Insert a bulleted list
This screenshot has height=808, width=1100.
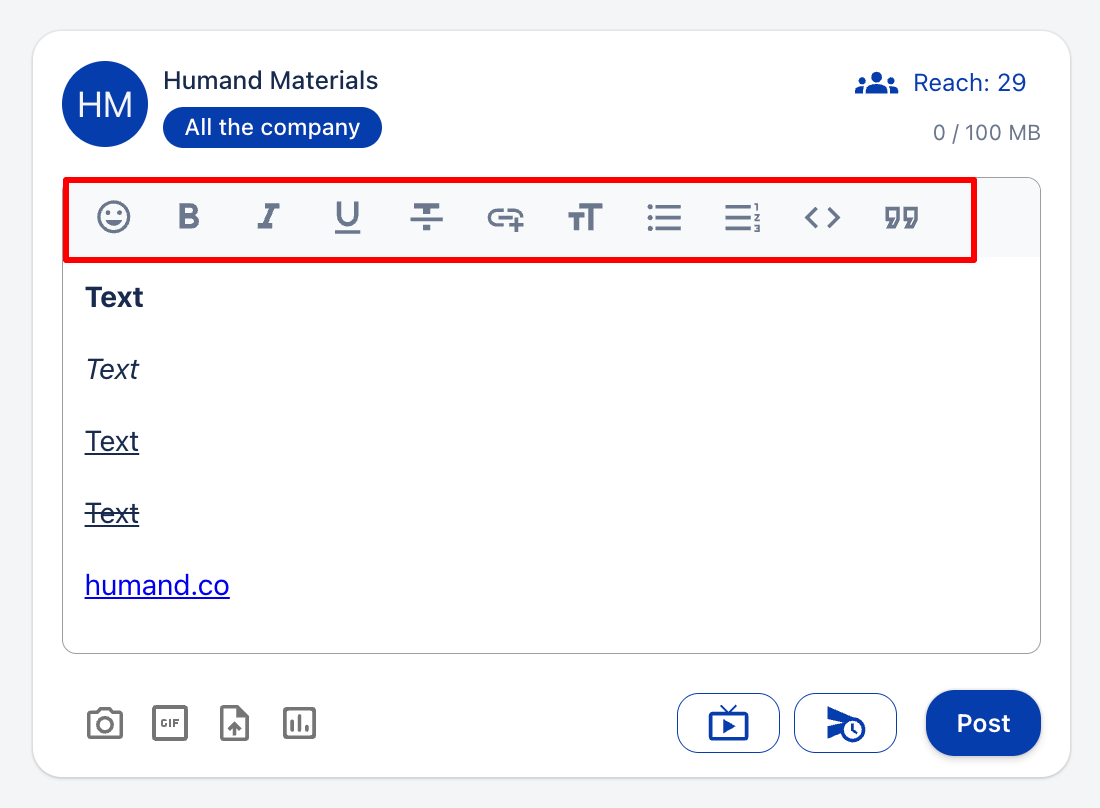(664, 217)
